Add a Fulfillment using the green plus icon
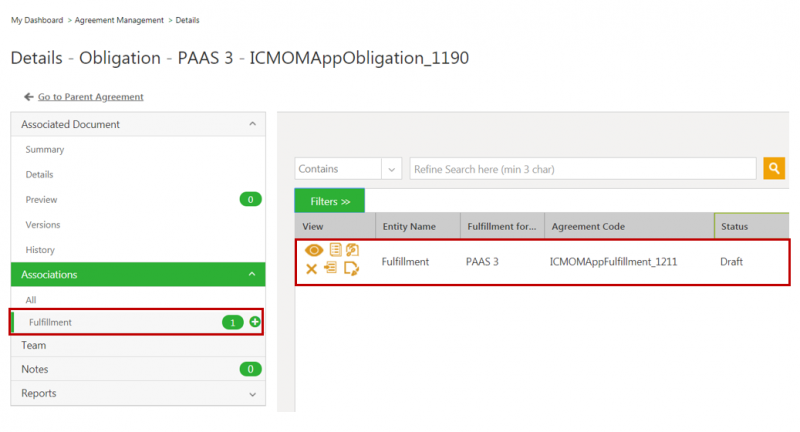 click(255, 322)
